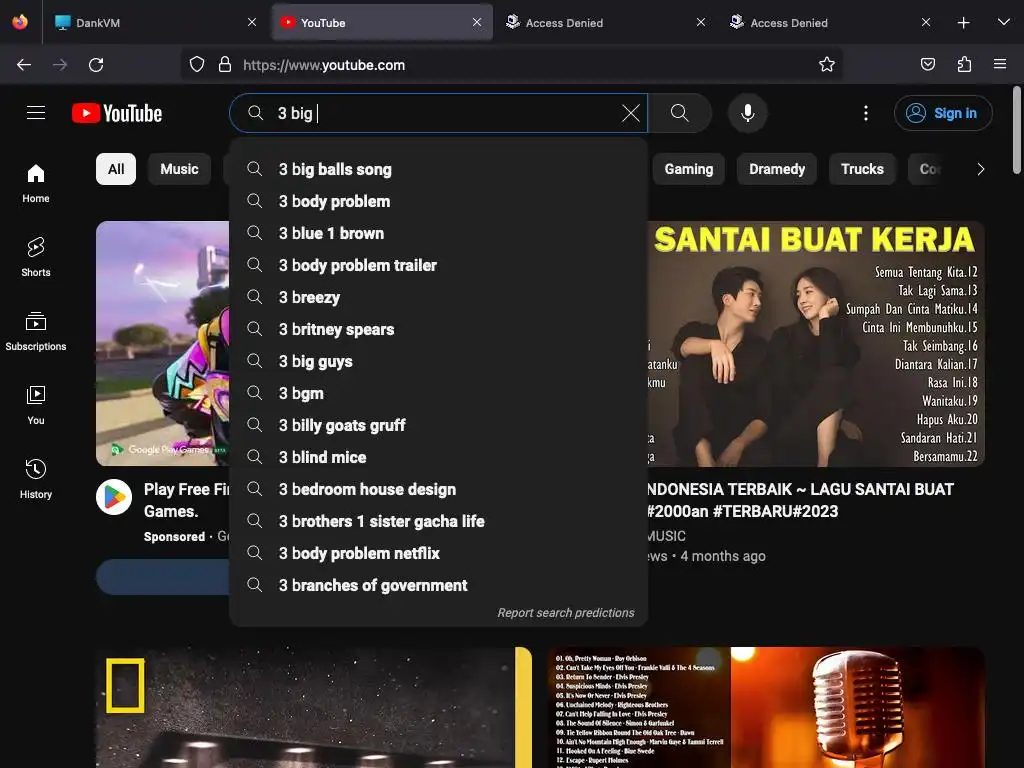This screenshot has width=1024, height=768.
Task: Open History in the sidebar
Action: tap(36, 479)
